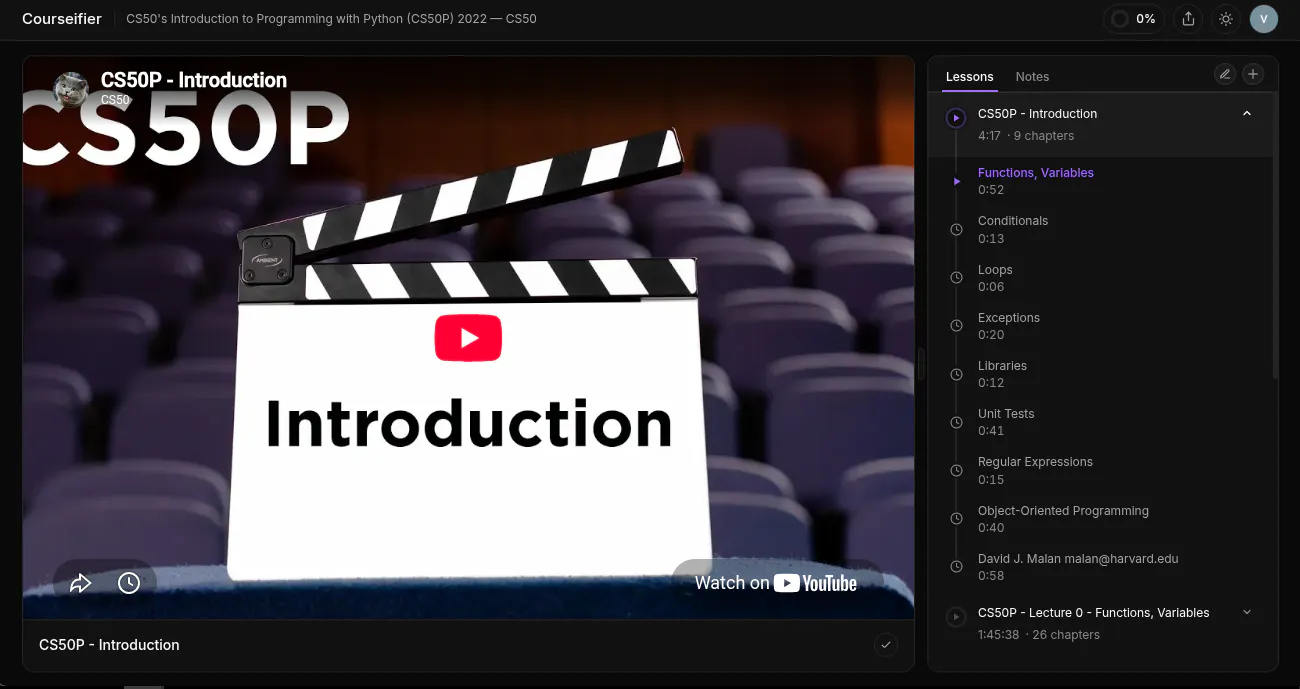
Task: Click the panel resize handle between video and lessons
Action: pyautogui.click(x=921, y=363)
